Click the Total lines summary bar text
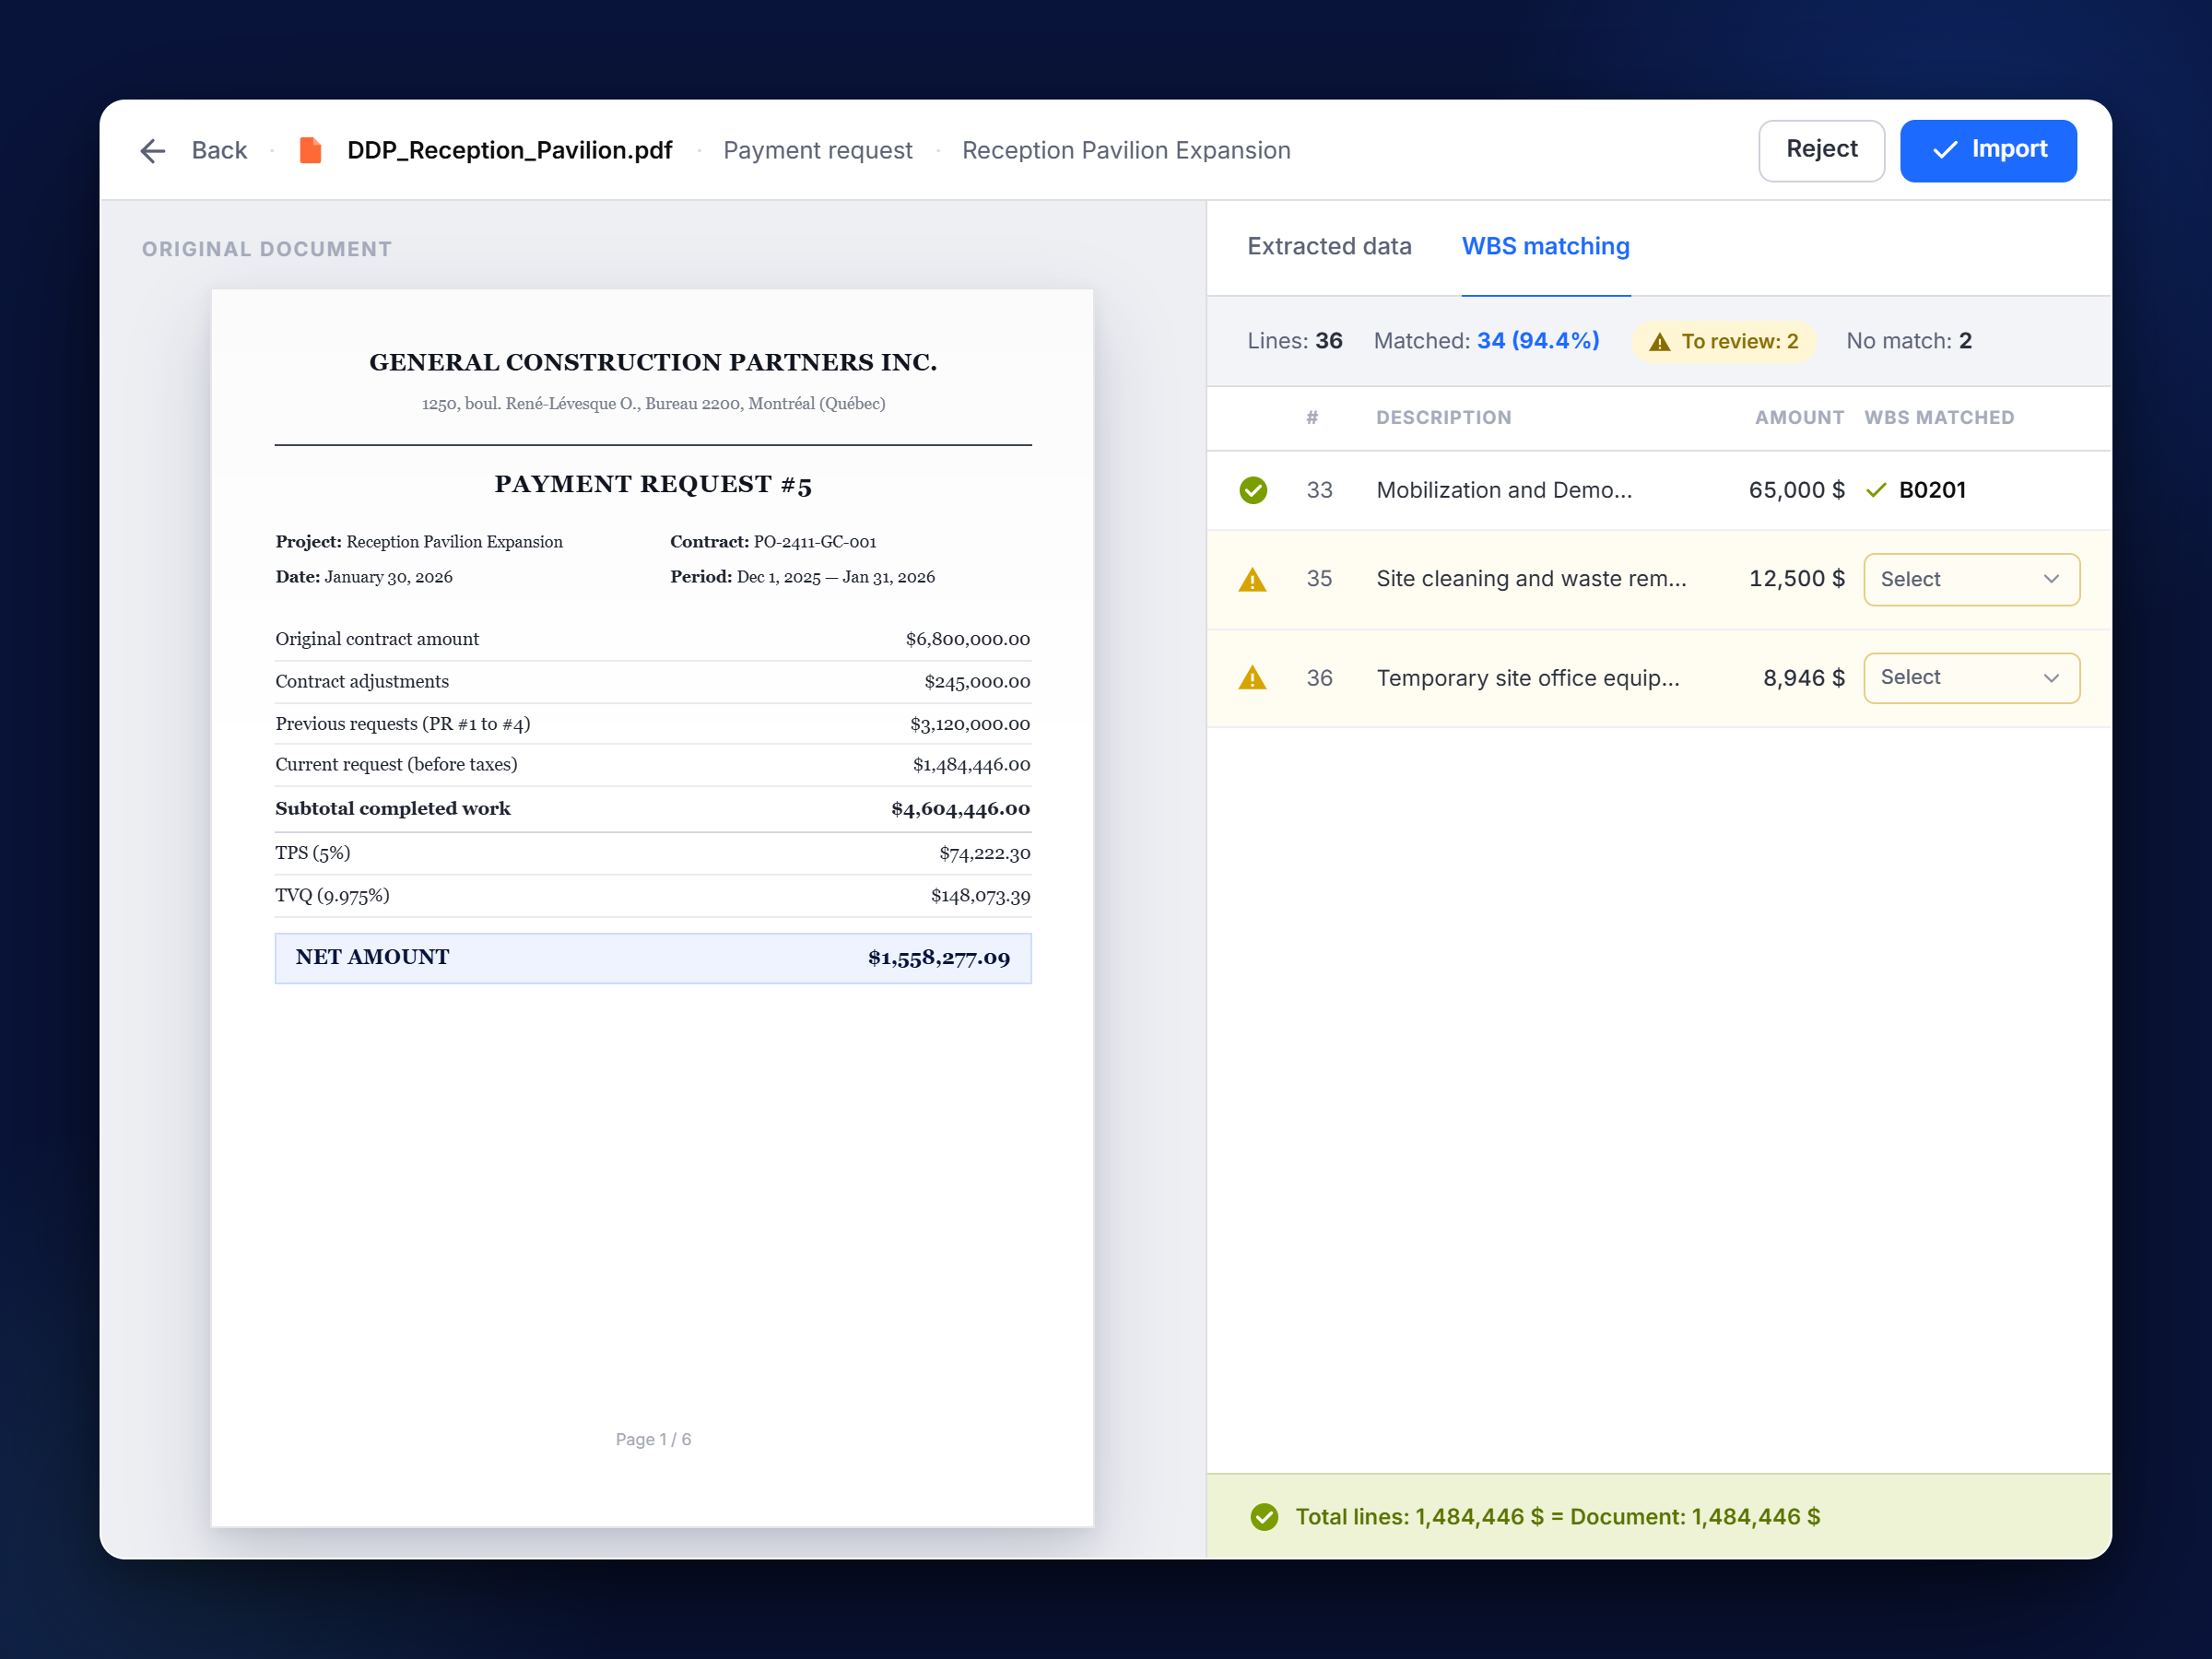The height and width of the screenshot is (1659, 2212). tap(1557, 1517)
